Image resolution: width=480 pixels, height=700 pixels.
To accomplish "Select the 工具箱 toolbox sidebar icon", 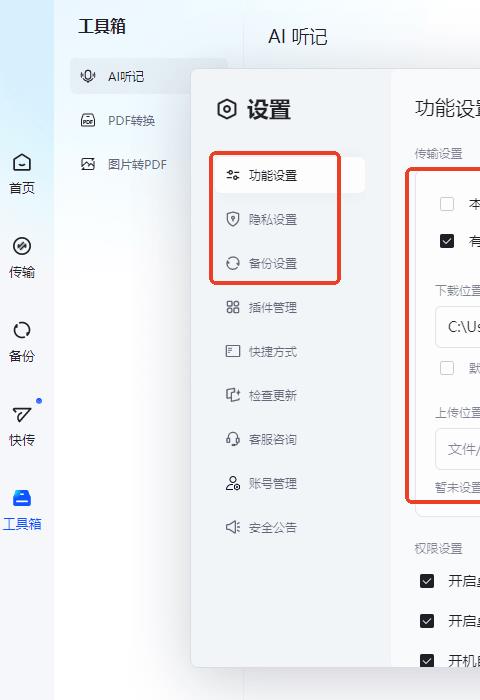I will [x=22, y=498].
